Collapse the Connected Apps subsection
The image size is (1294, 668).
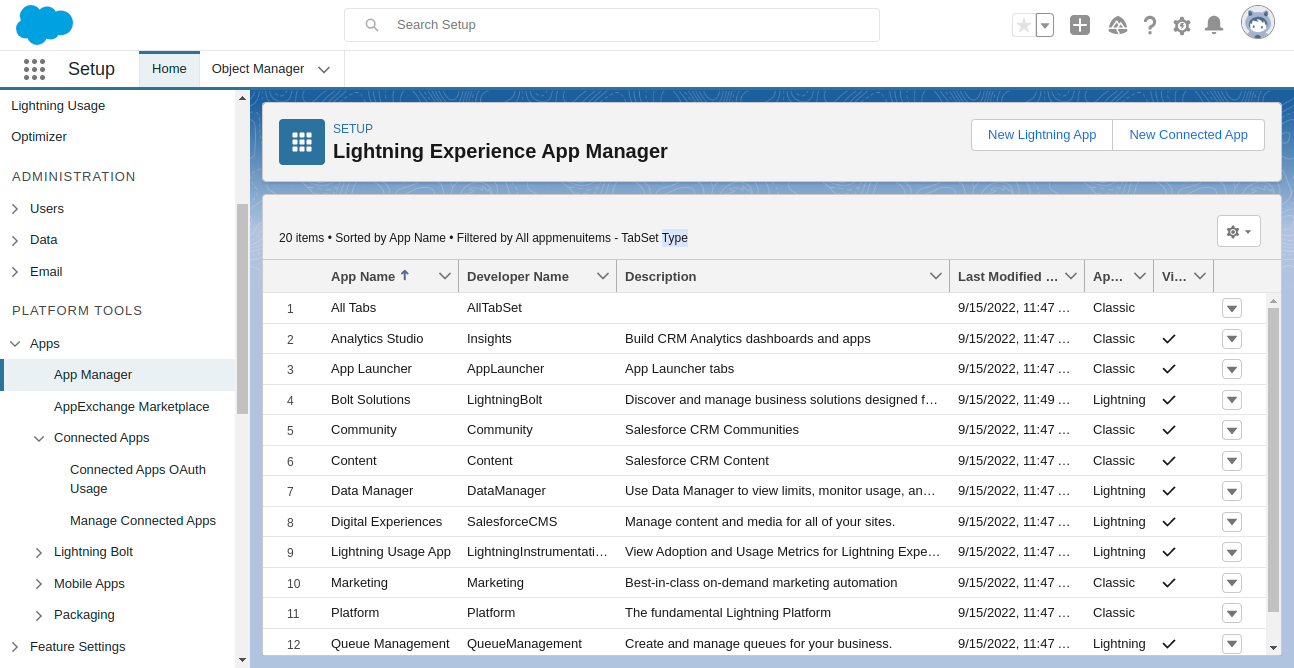pyautogui.click(x=39, y=438)
